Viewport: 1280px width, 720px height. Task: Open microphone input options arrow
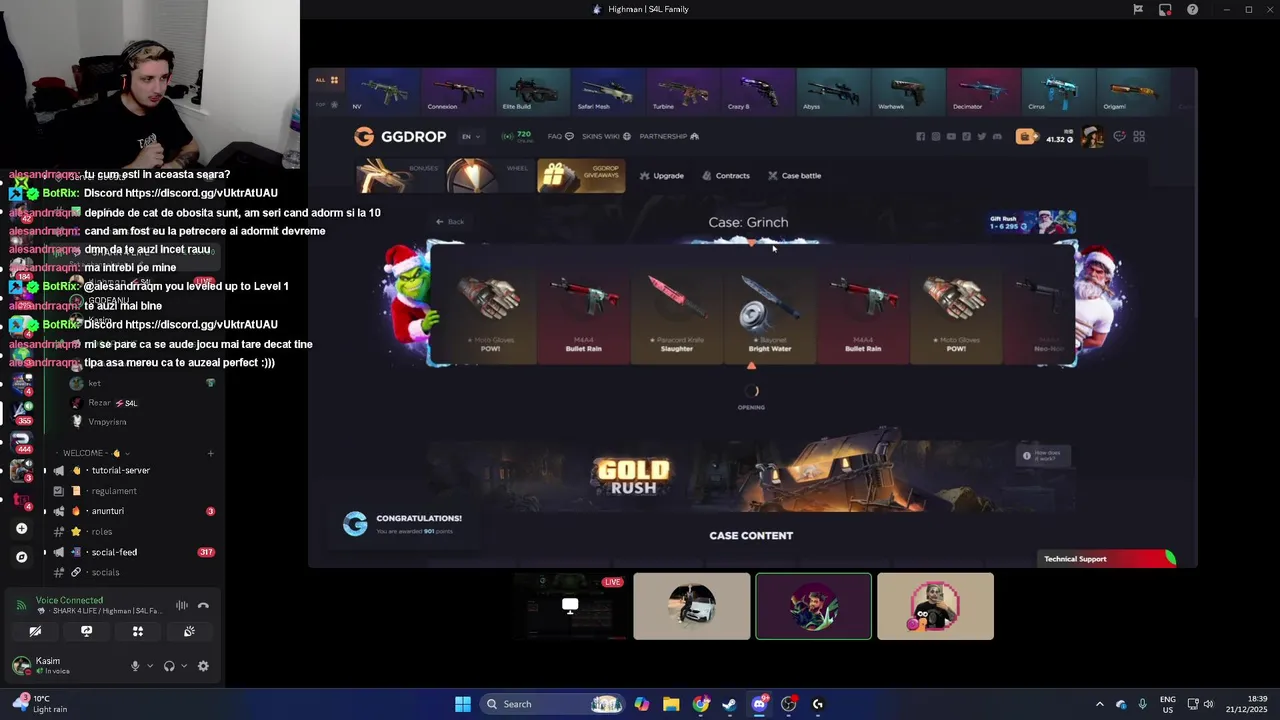coord(150,666)
